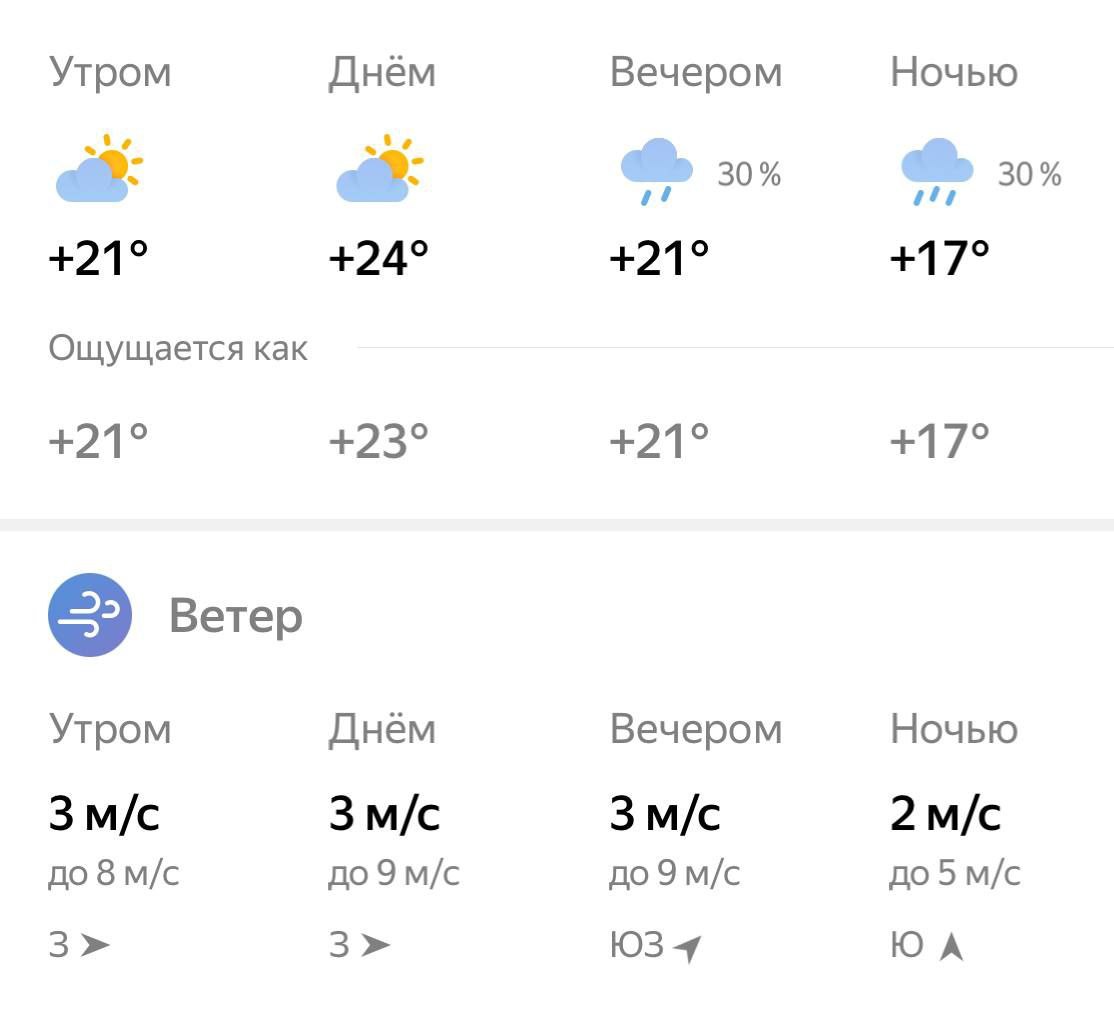The image size is (1114, 1026).
Task: Click the daytime partly cloudy sun icon
Action: coord(379,168)
